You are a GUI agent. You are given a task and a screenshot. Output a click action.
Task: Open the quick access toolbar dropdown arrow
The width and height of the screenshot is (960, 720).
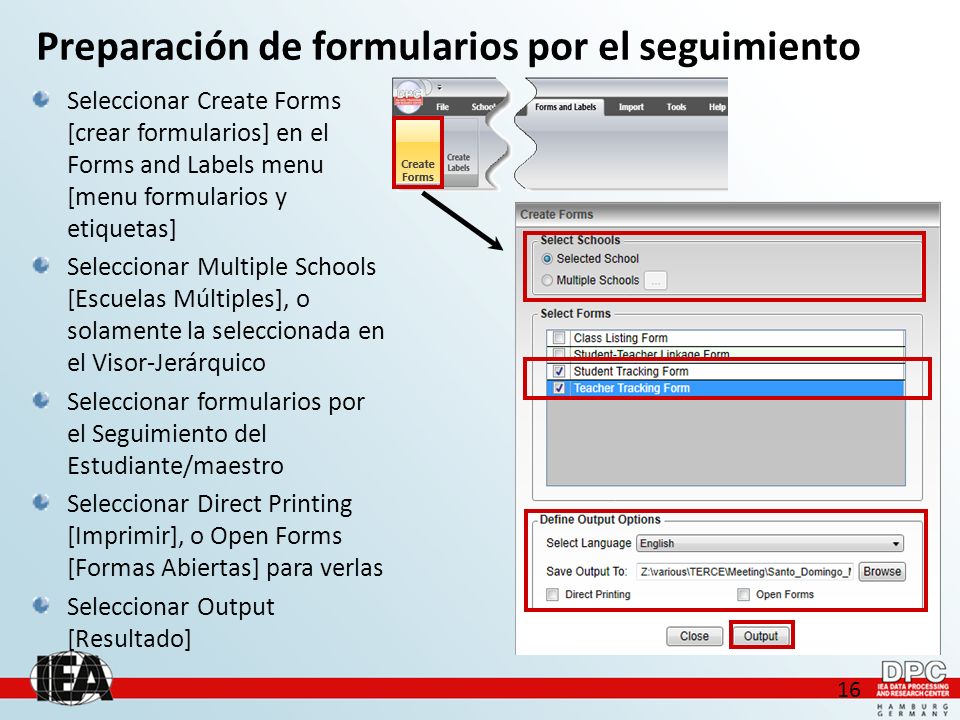(x=439, y=87)
